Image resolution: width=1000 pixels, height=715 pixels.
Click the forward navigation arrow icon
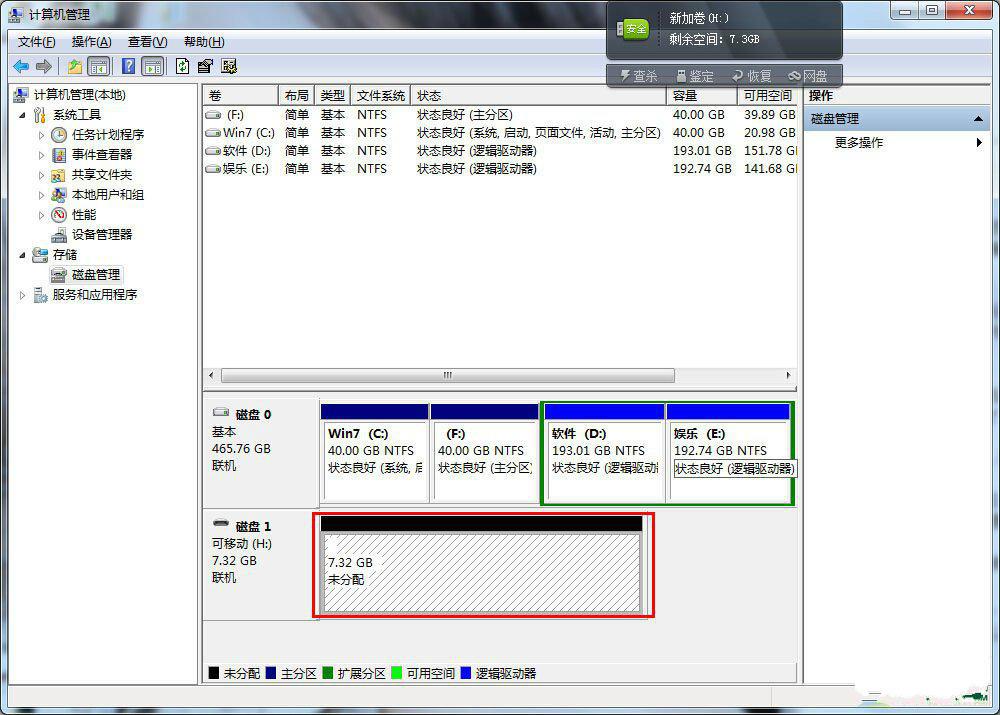pos(43,66)
